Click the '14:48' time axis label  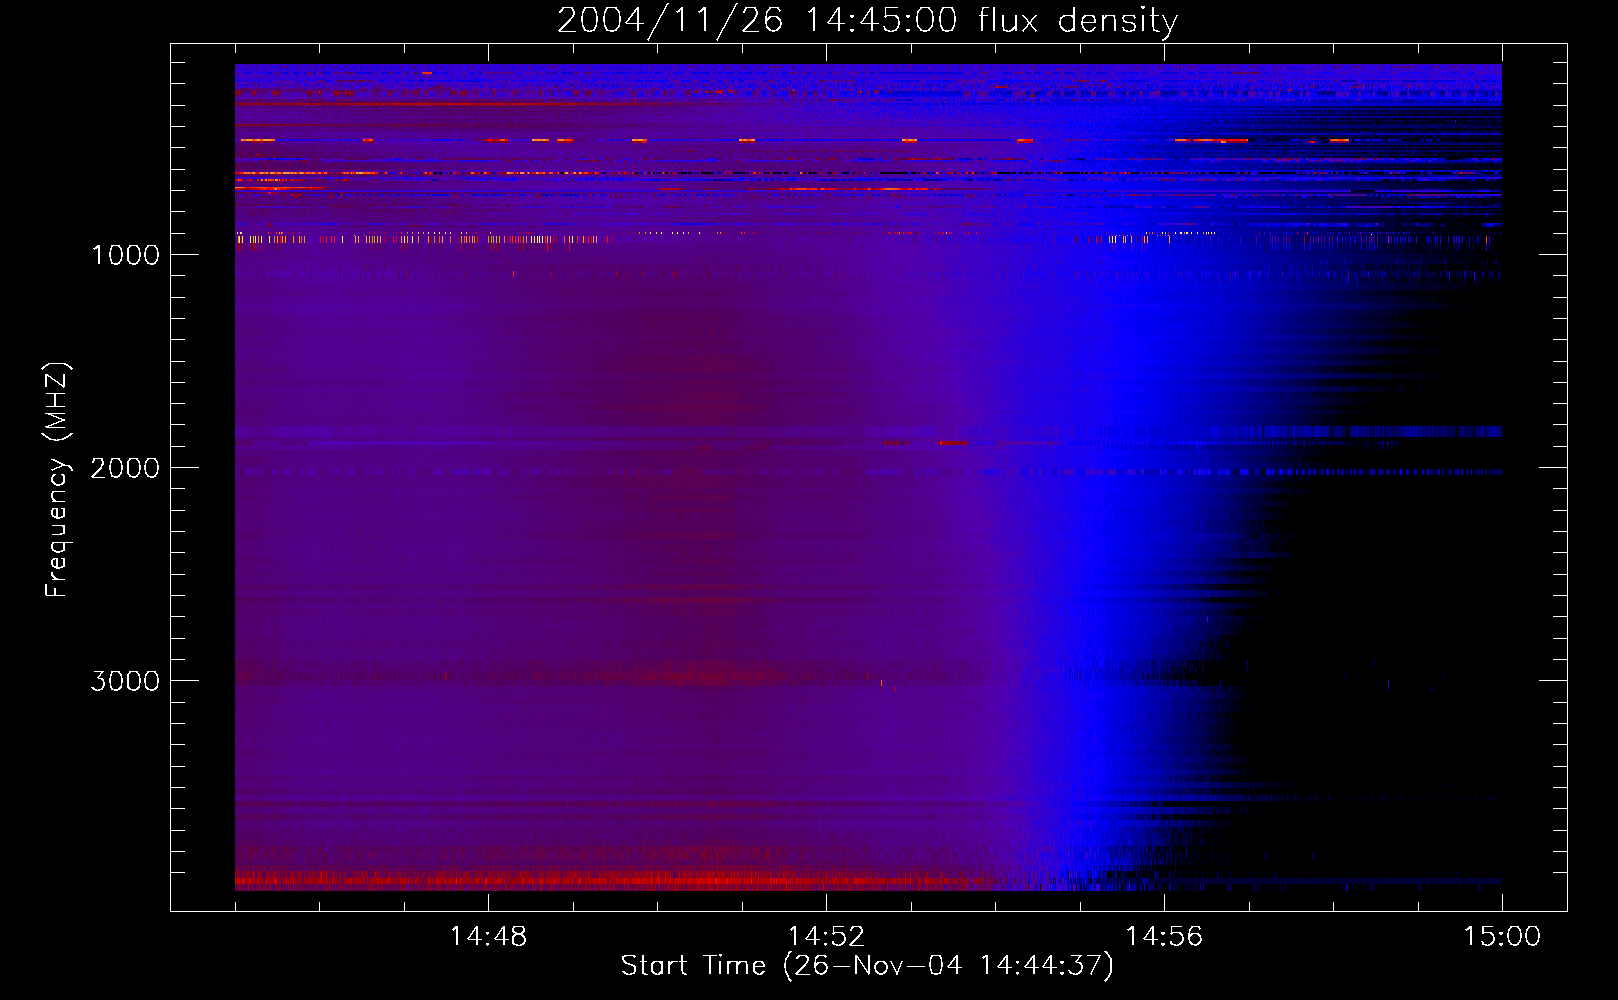pyautogui.click(x=488, y=937)
